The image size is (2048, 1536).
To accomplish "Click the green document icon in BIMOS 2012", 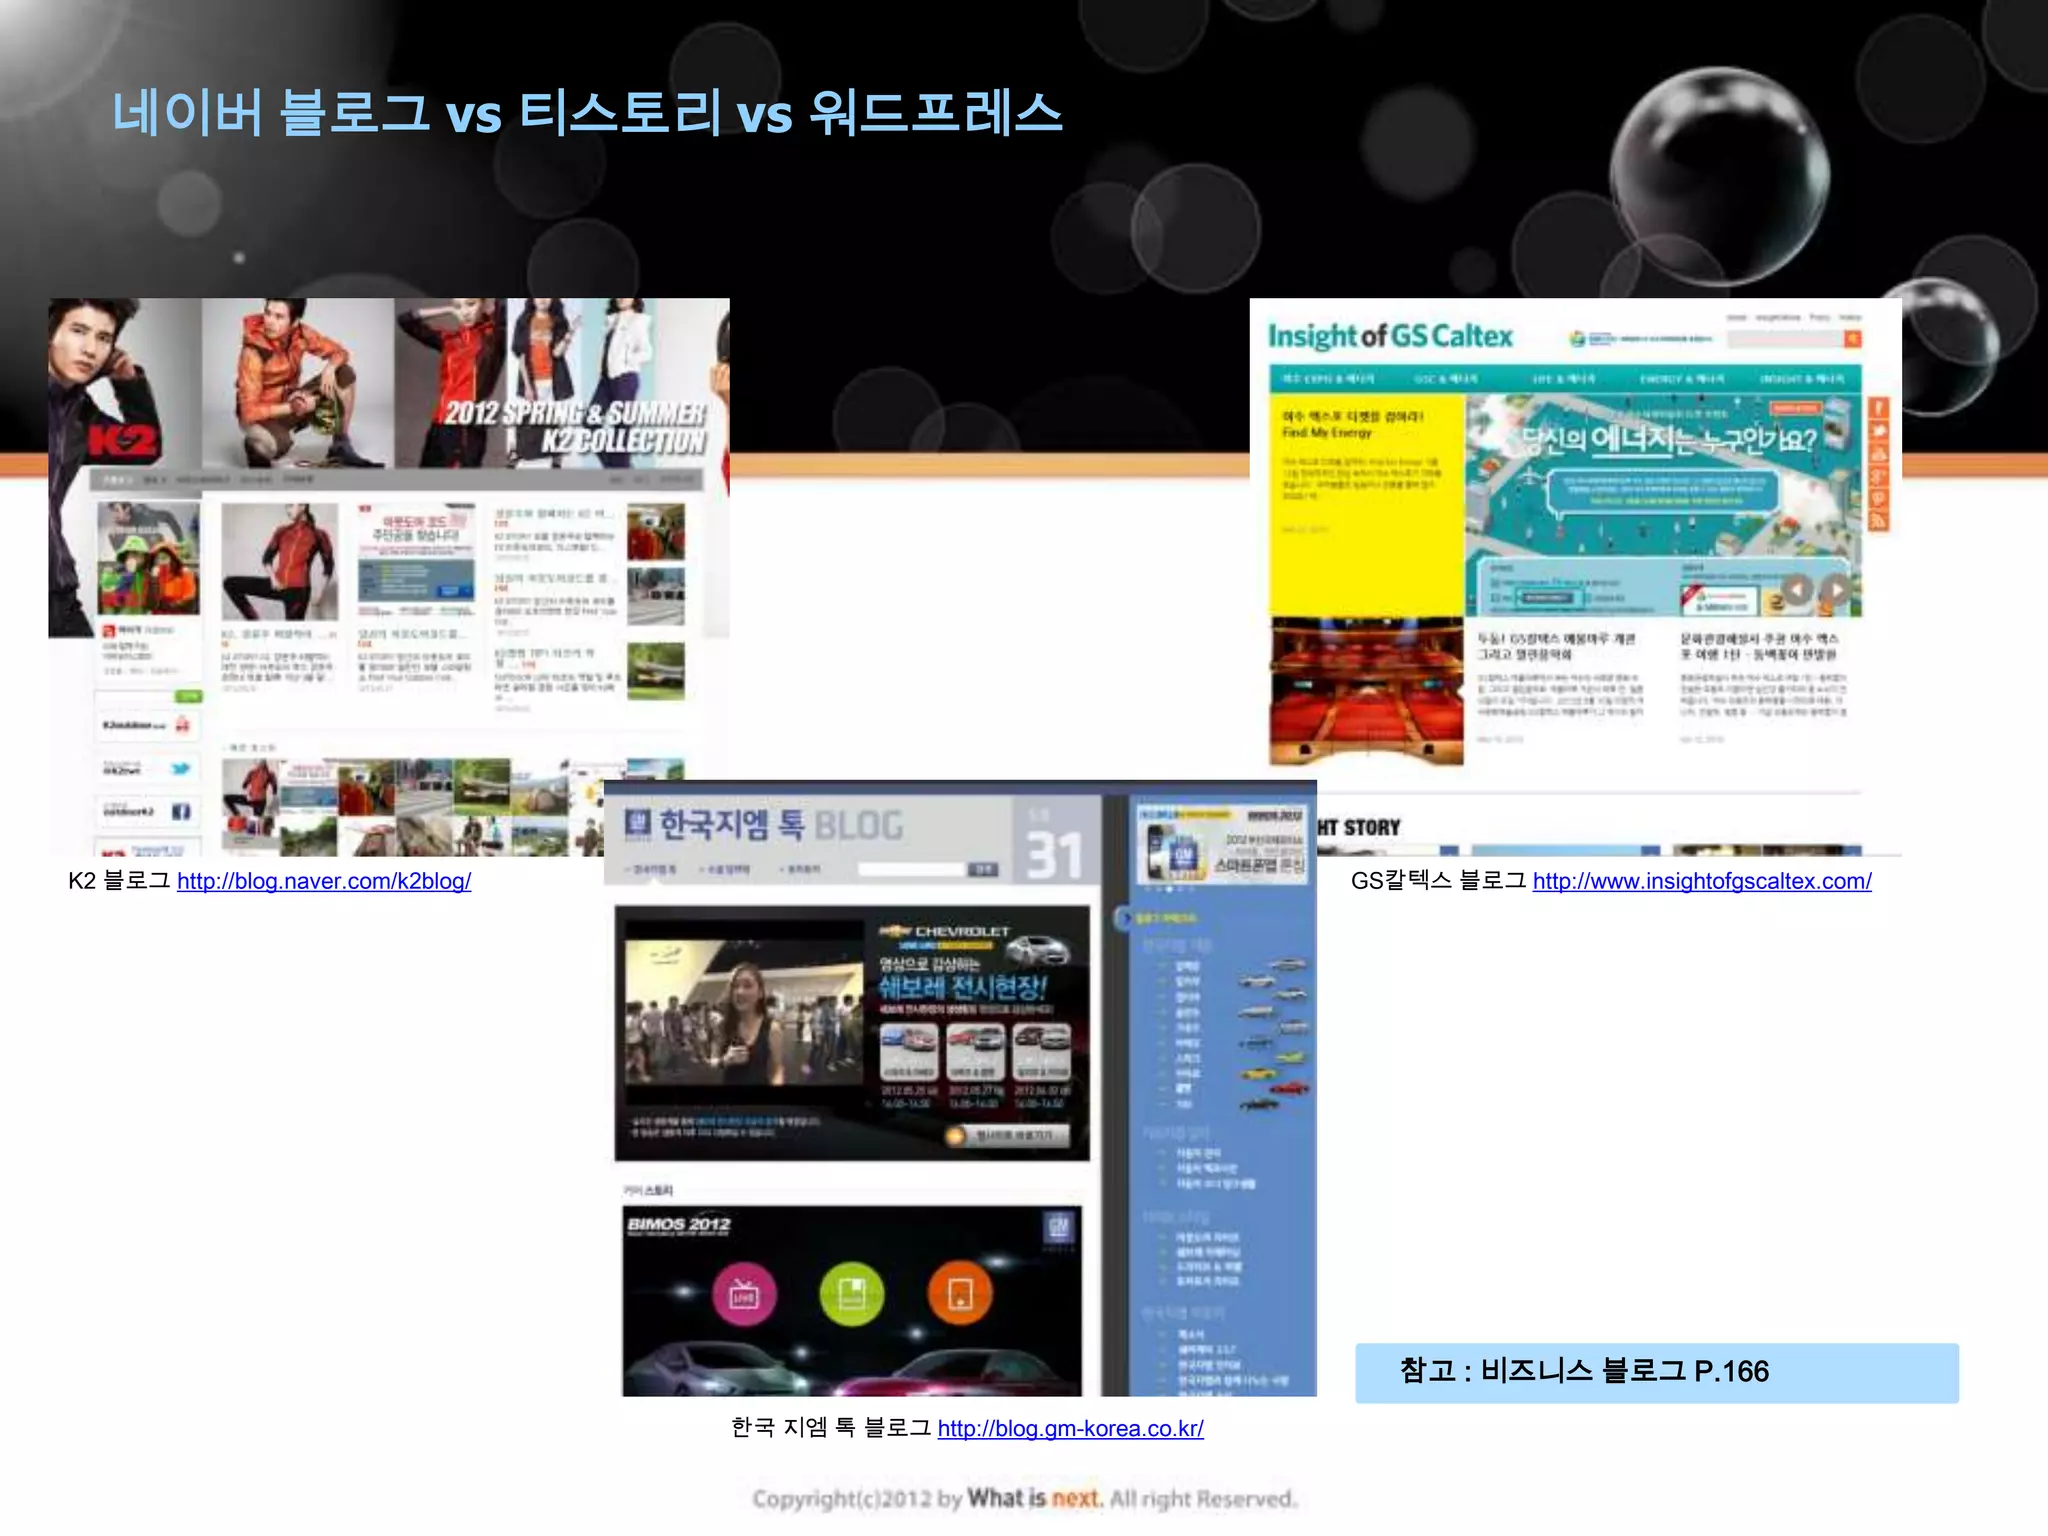I will tap(851, 1293).
